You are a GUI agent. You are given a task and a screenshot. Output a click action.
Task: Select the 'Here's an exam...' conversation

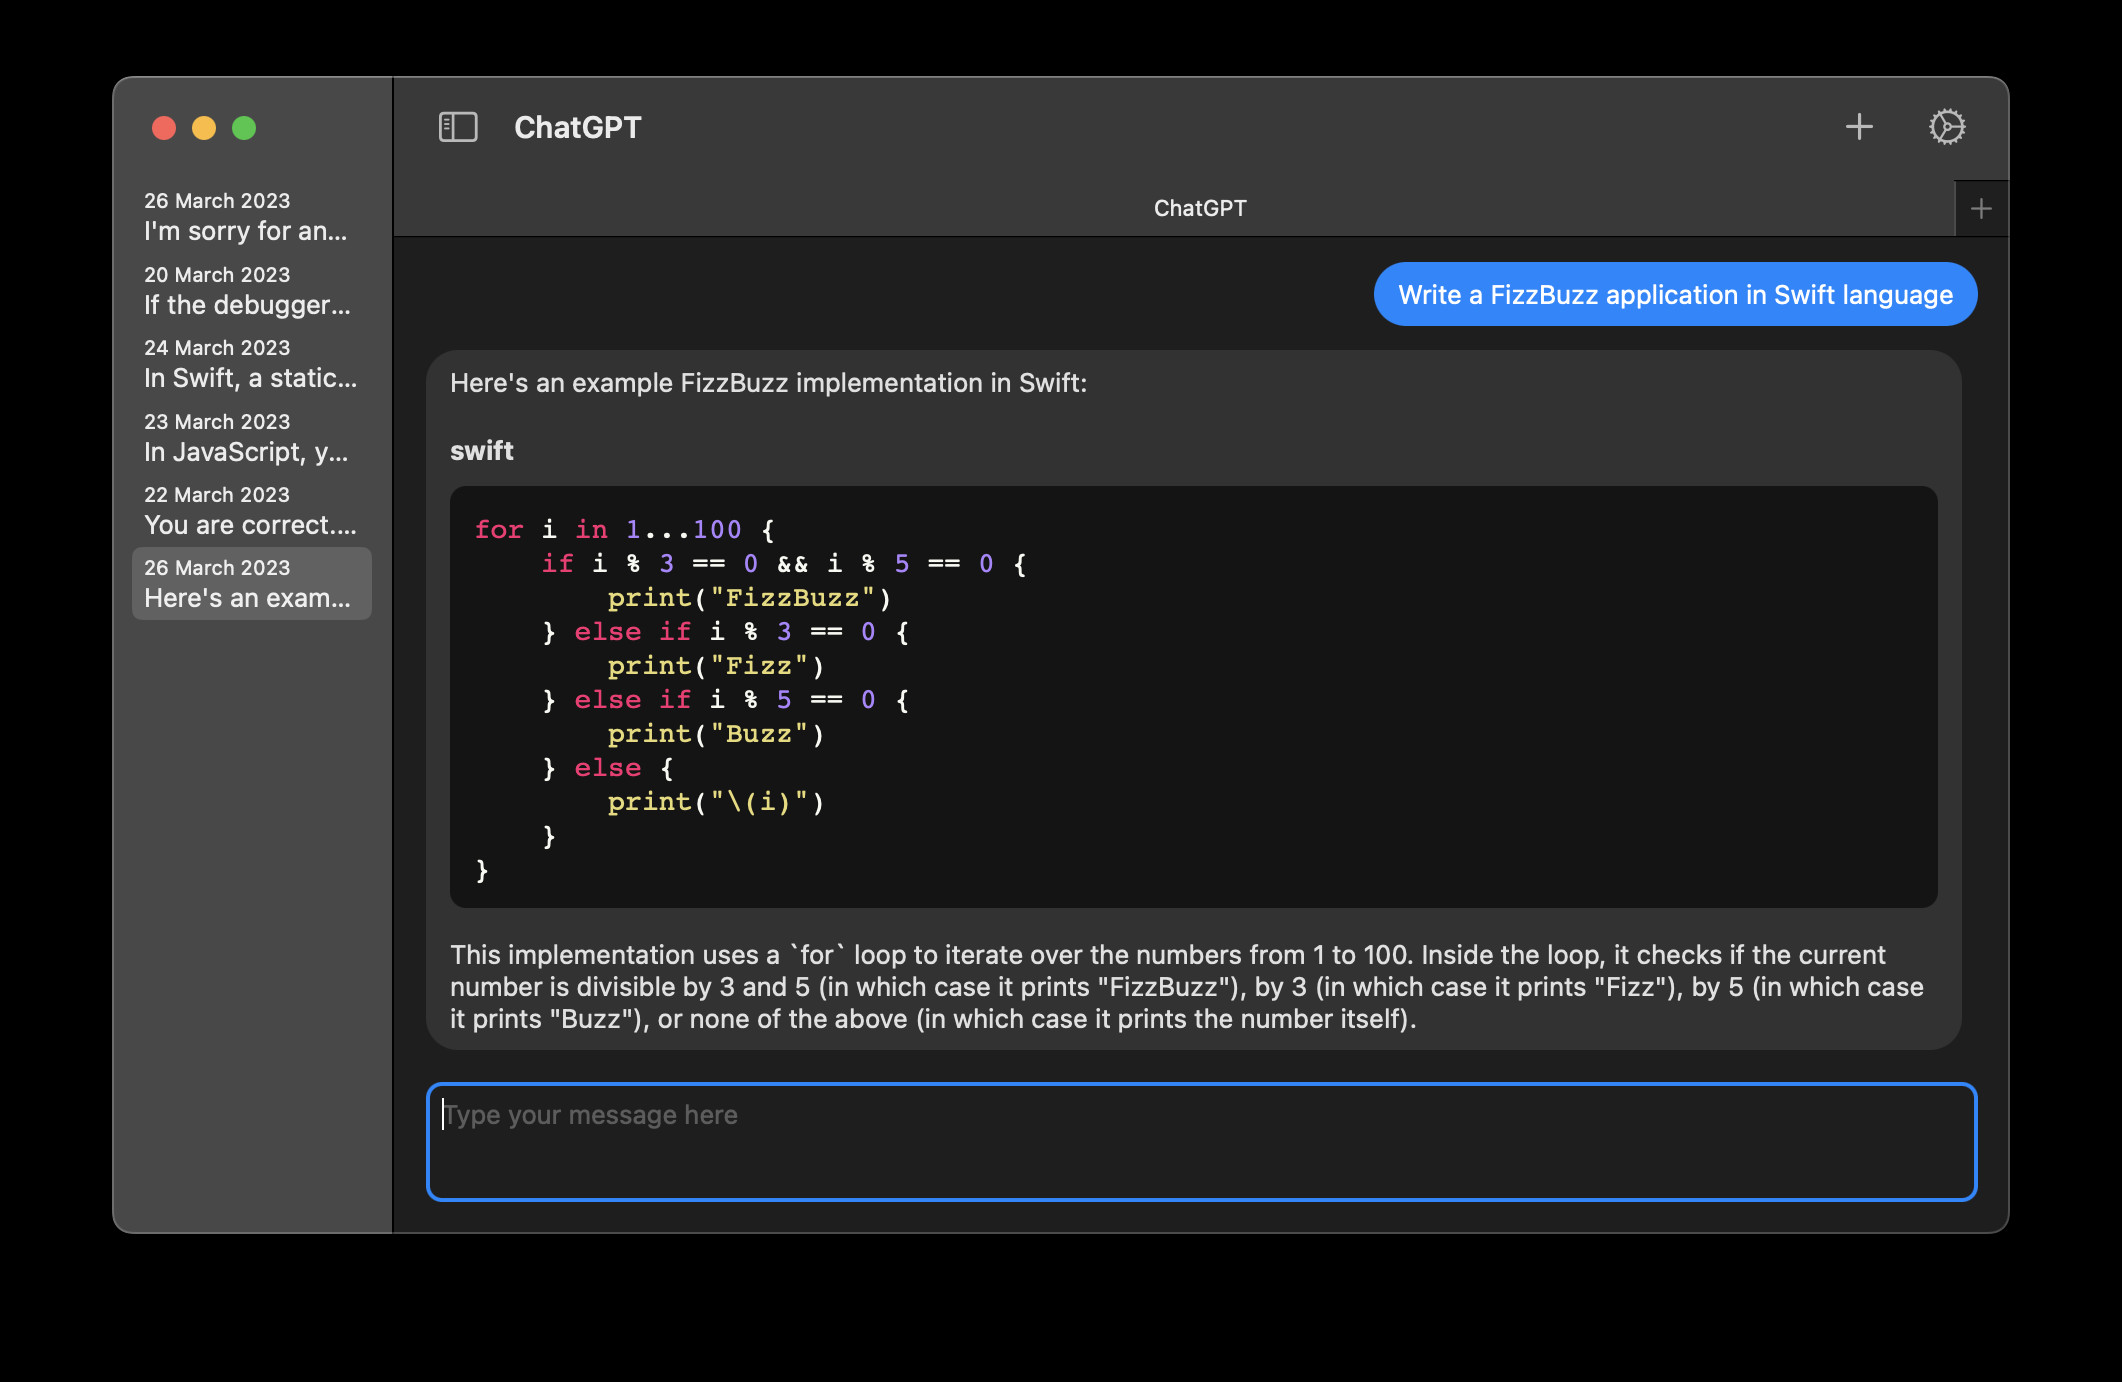(252, 583)
